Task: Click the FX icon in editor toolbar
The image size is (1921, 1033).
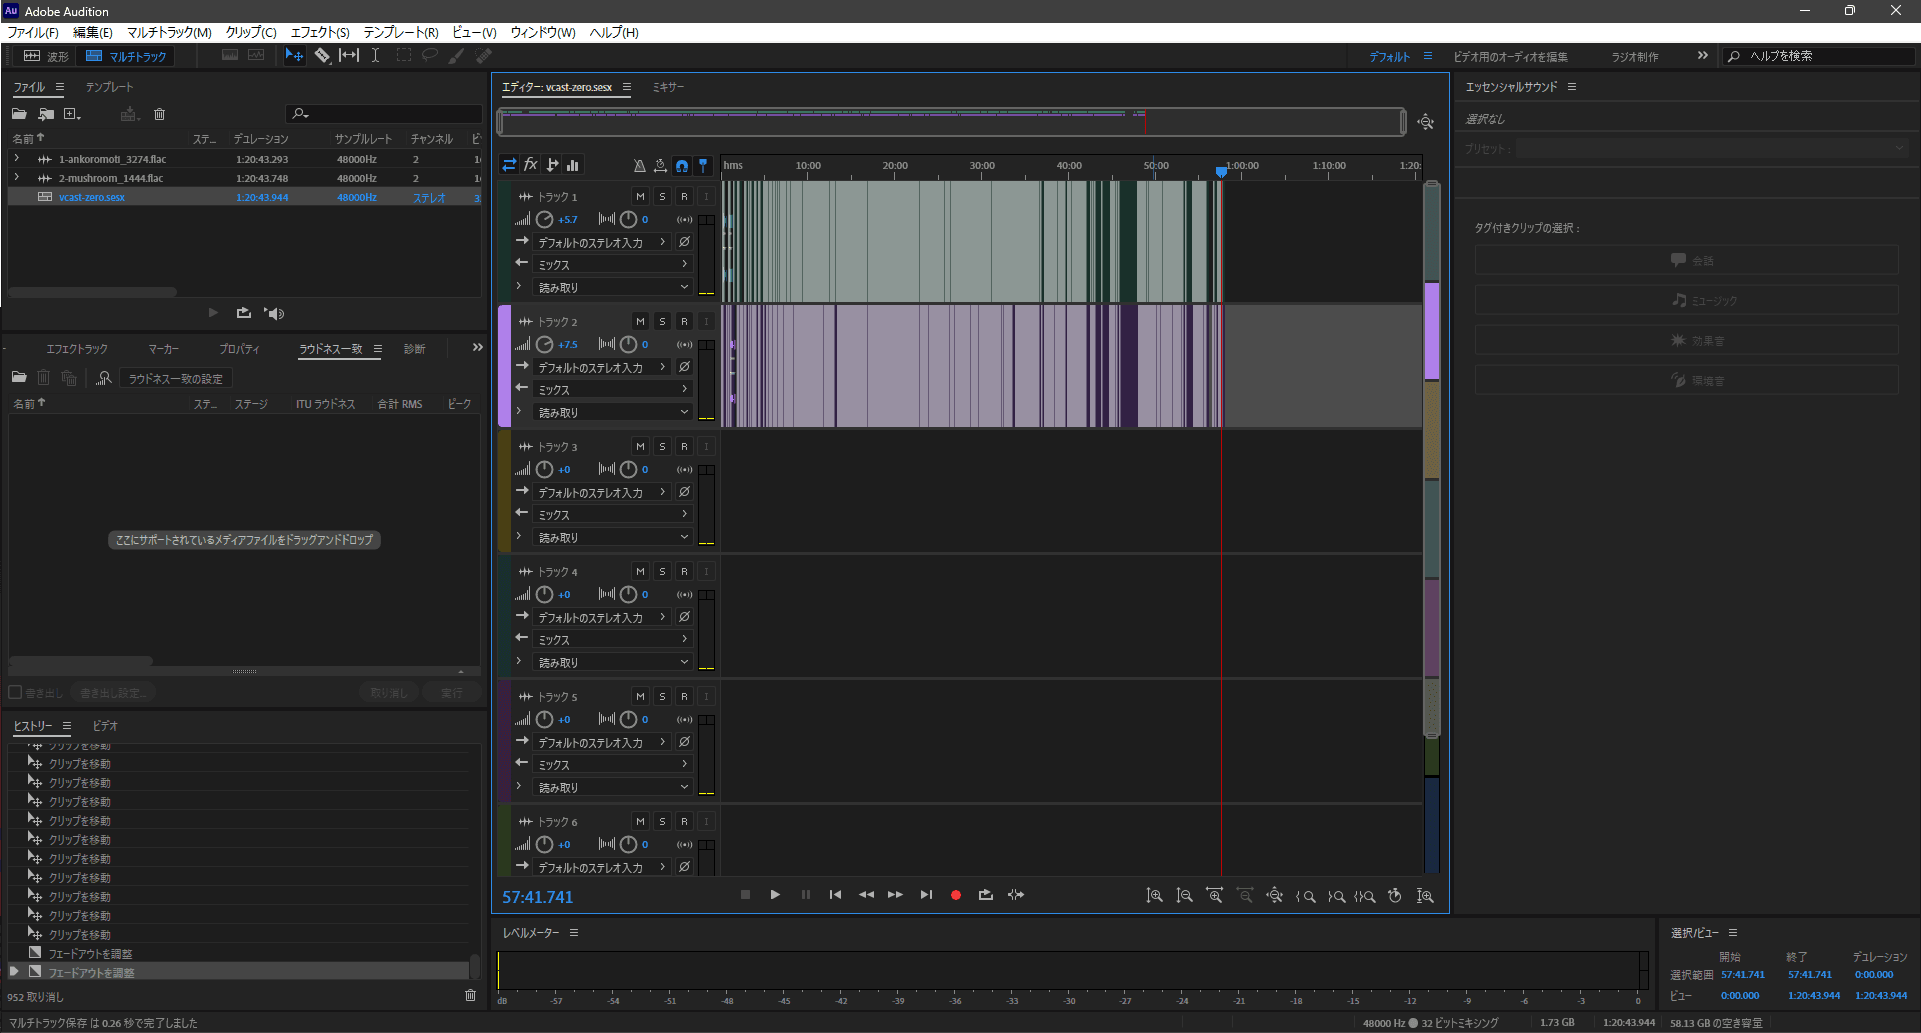Action: pos(531,165)
